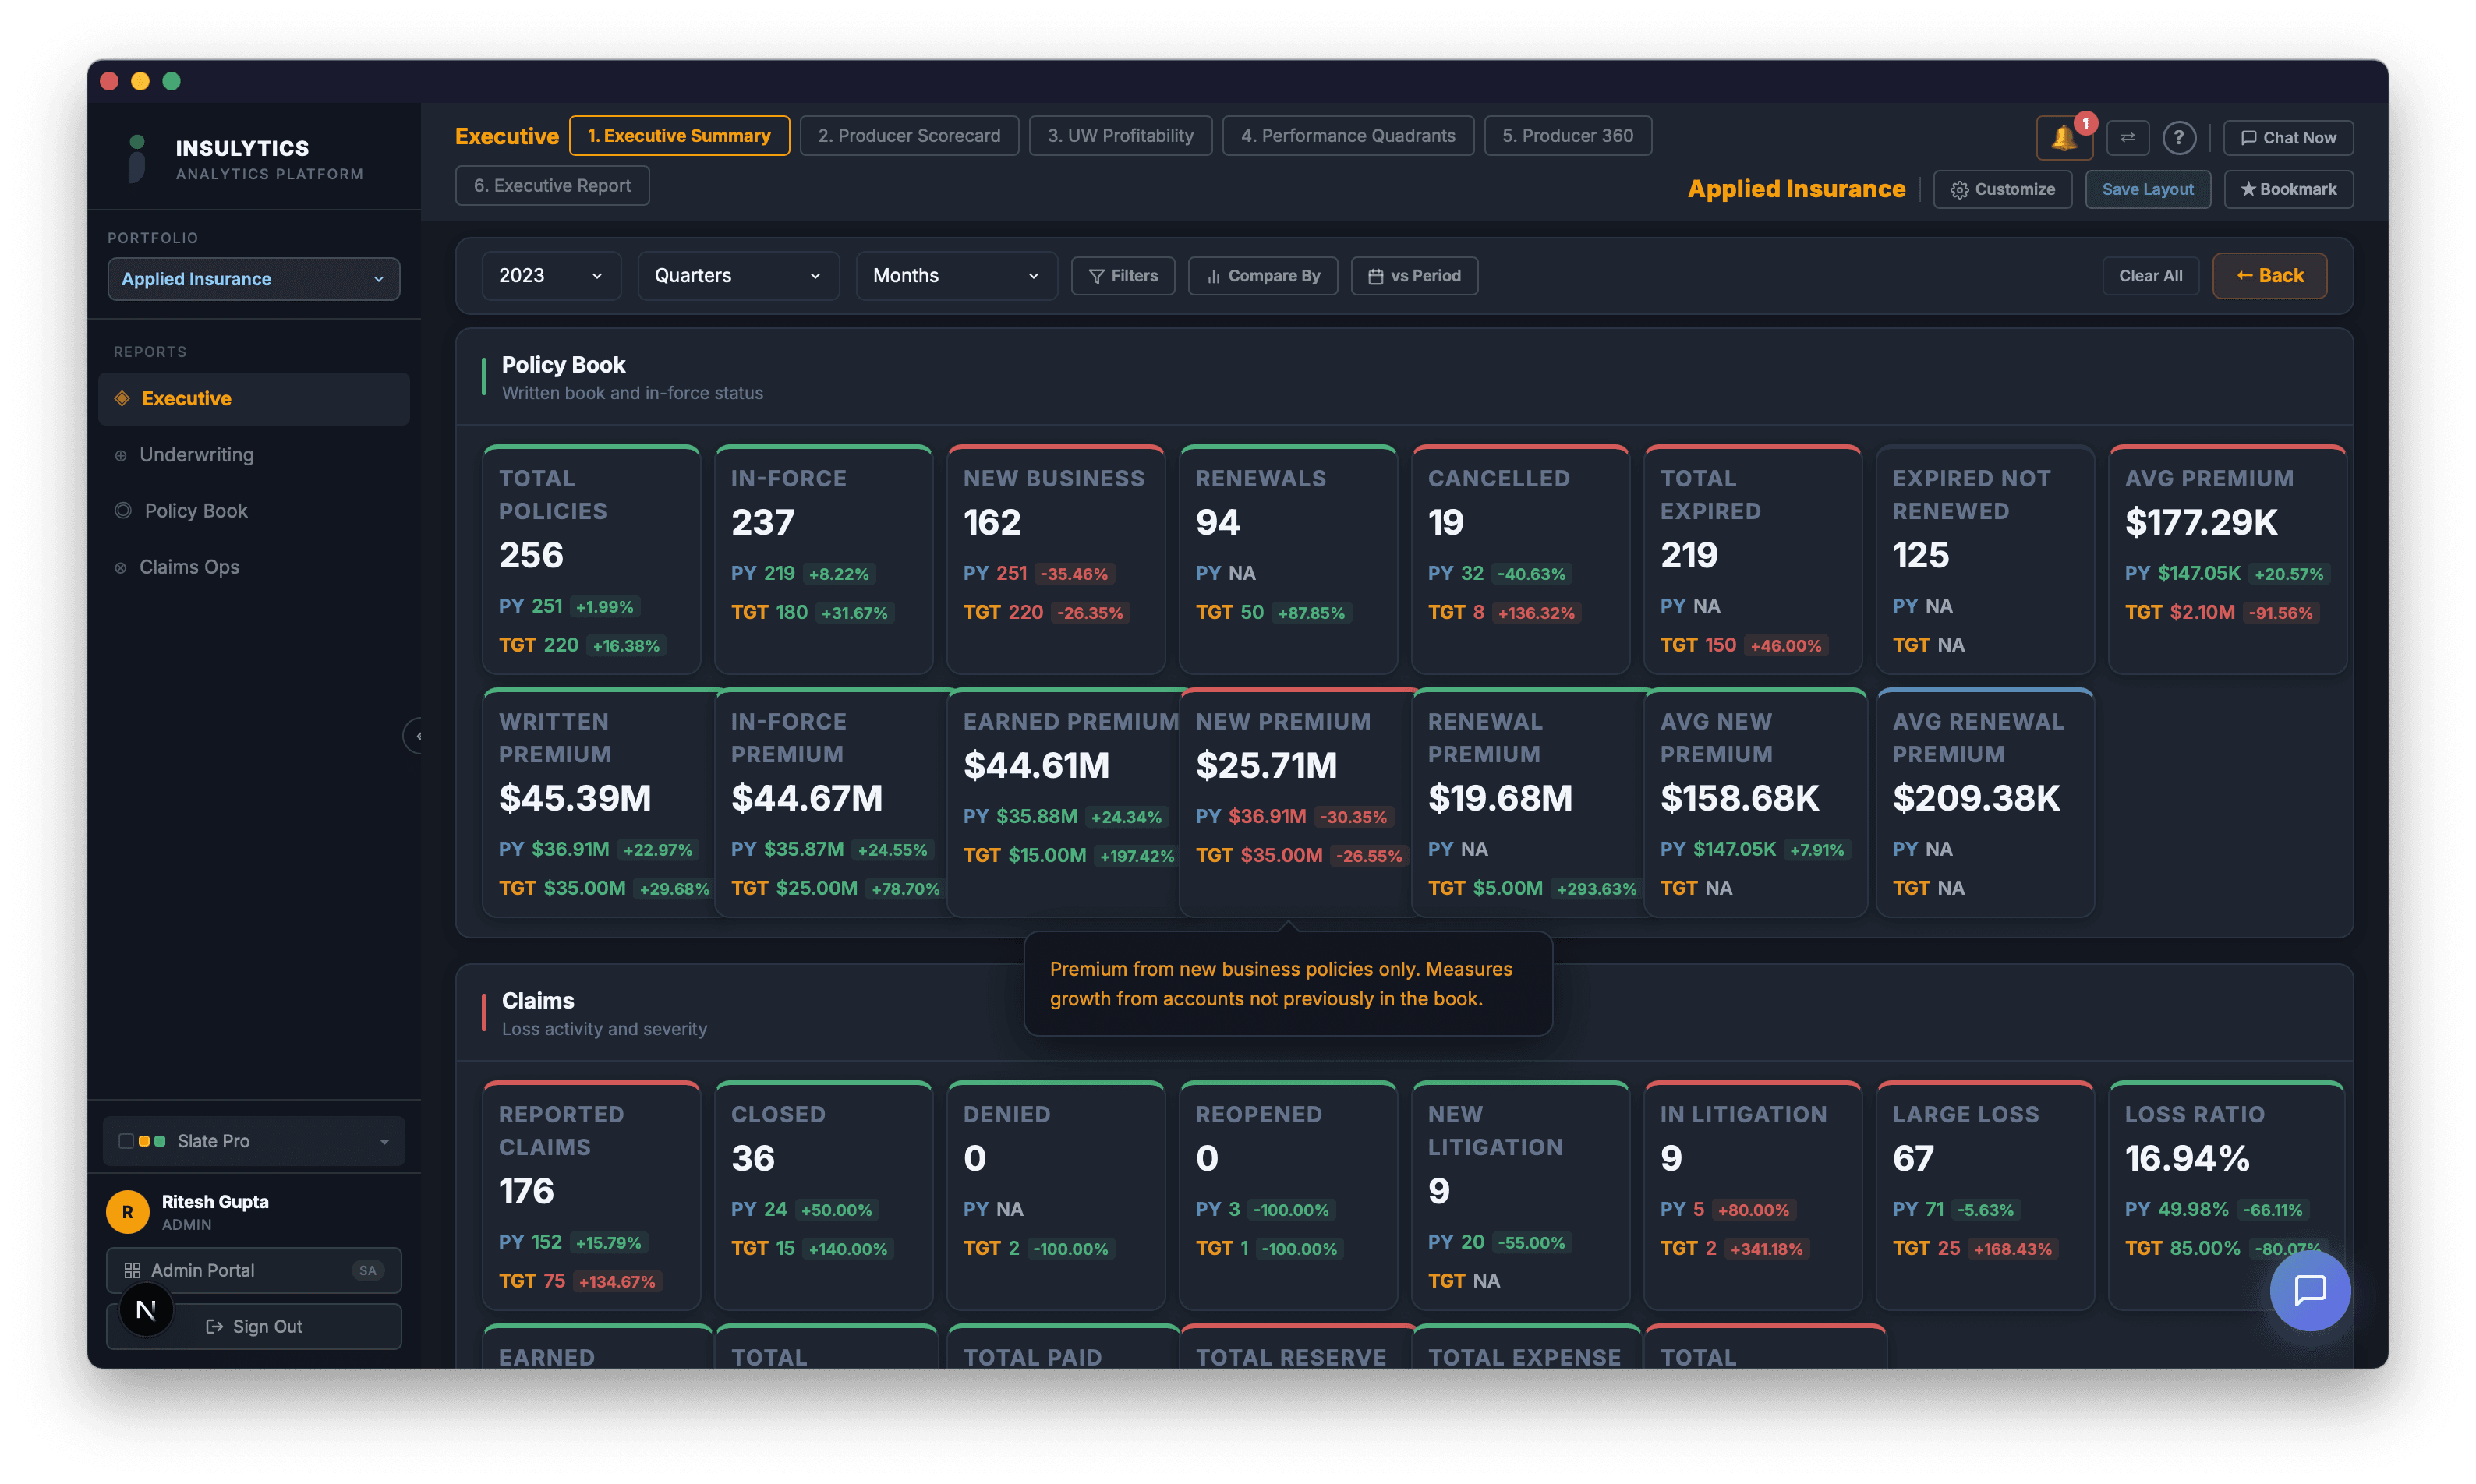Screen dimensions: 2476x1484
Task: Click the In Litigation 9 card
Action: pos(1752,1196)
